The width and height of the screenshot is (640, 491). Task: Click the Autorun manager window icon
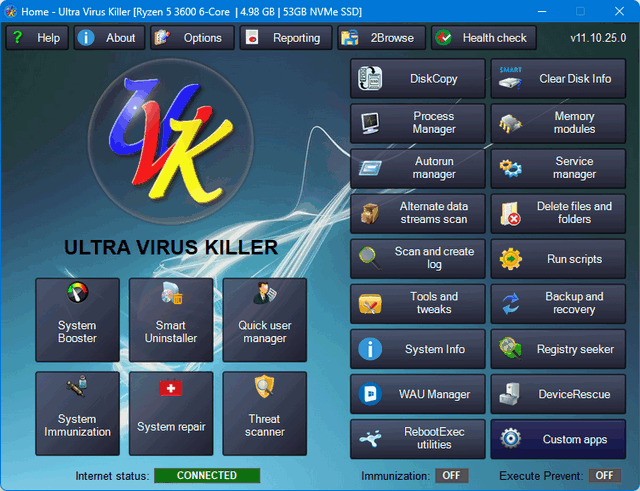[370, 168]
